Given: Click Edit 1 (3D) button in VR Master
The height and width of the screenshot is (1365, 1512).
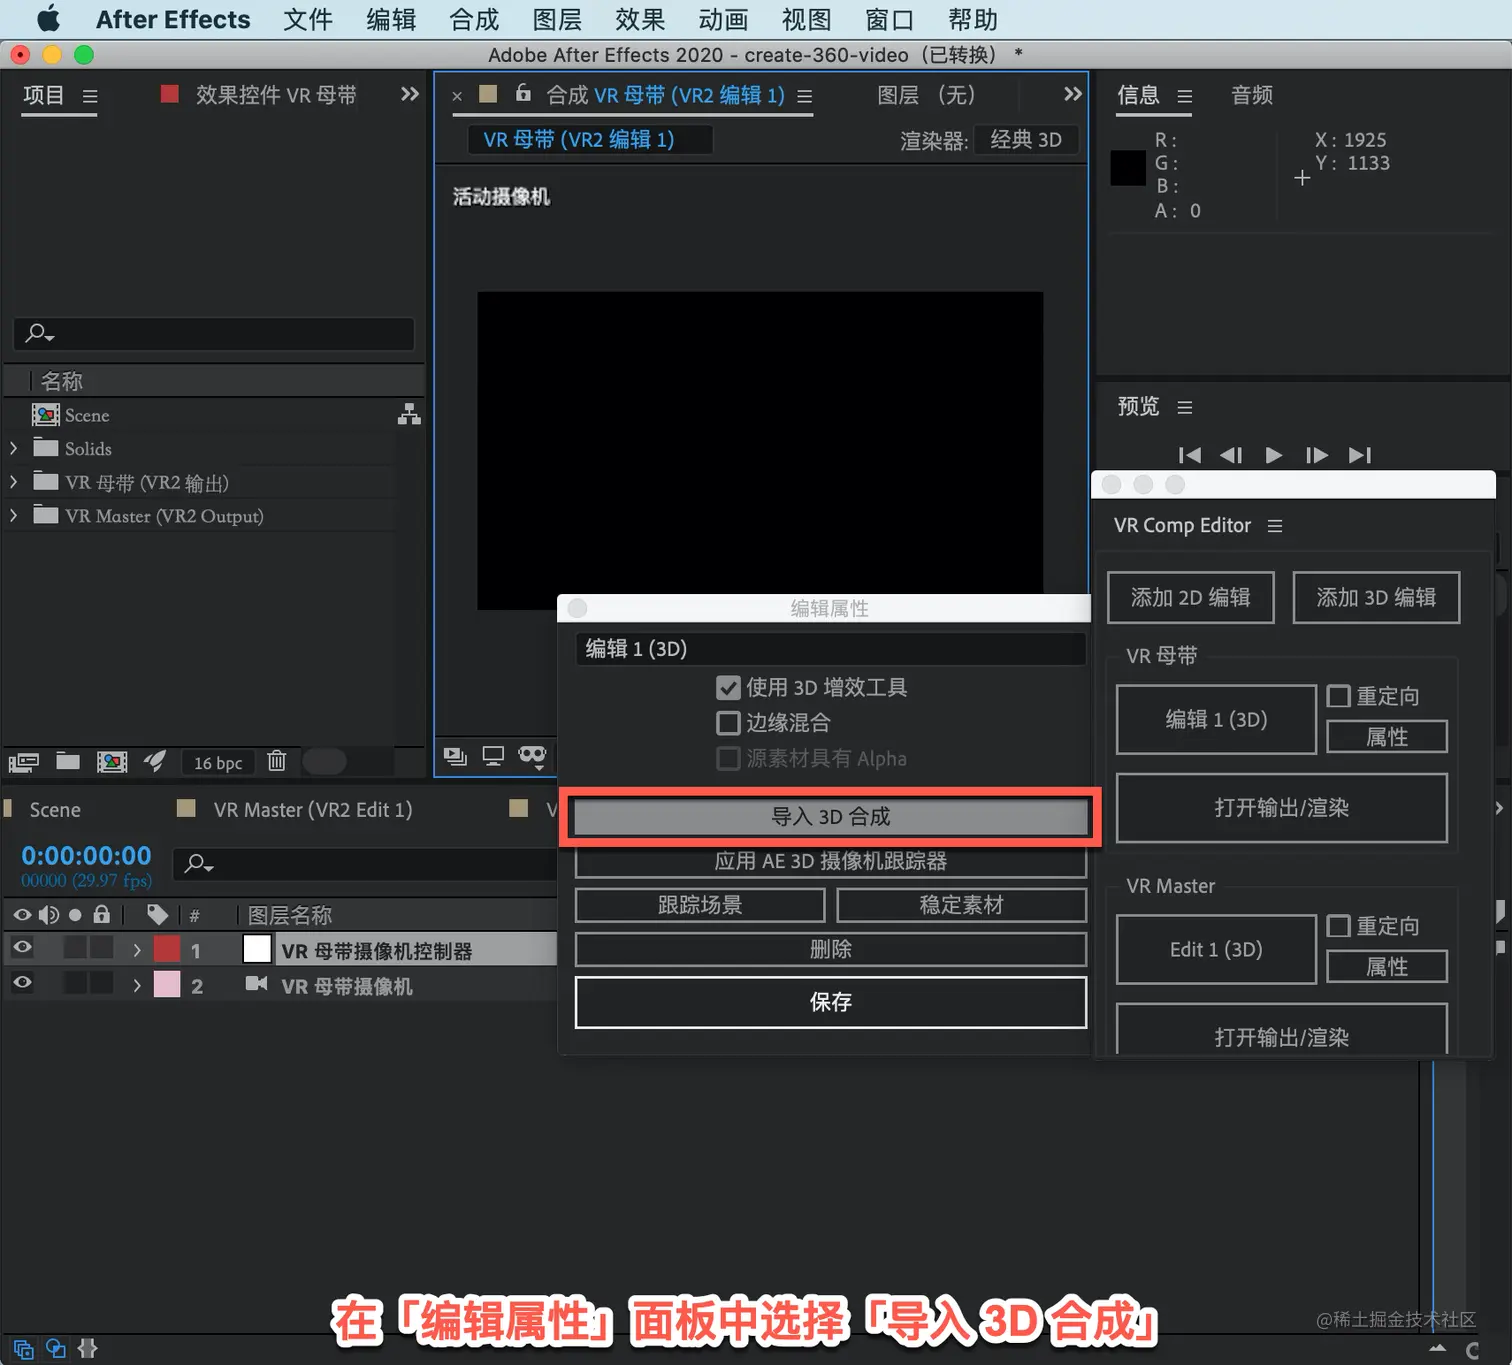Looking at the screenshot, I should (1216, 950).
